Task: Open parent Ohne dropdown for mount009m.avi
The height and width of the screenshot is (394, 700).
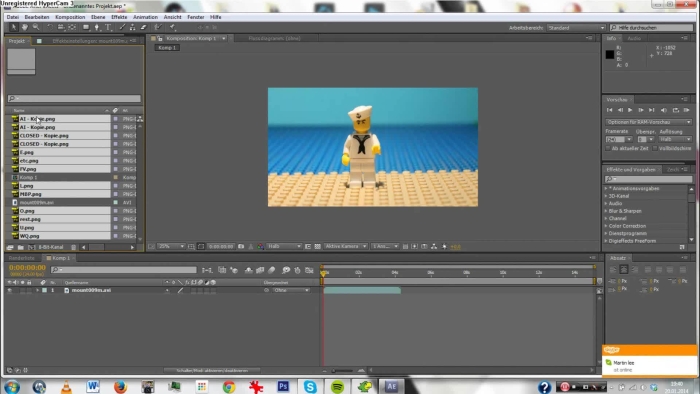Action: tap(291, 290)
